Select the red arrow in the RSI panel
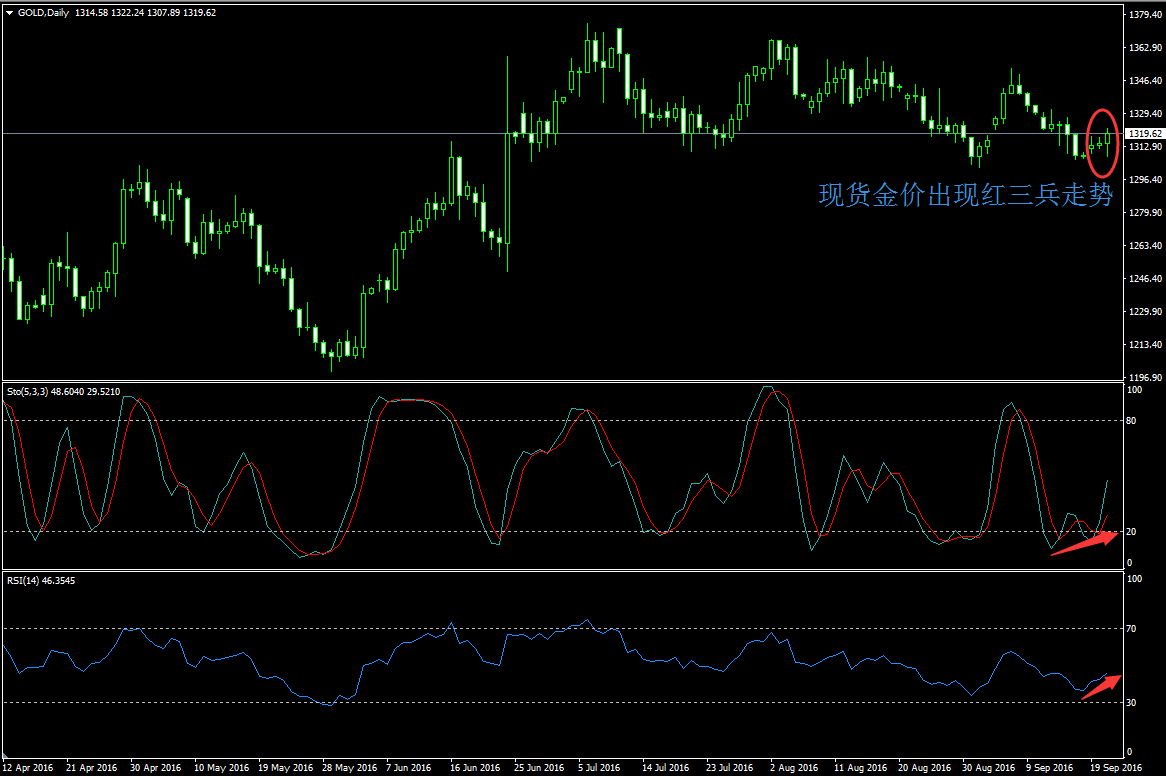This screenshot has height=776, width=1166. click(1100, 688)
